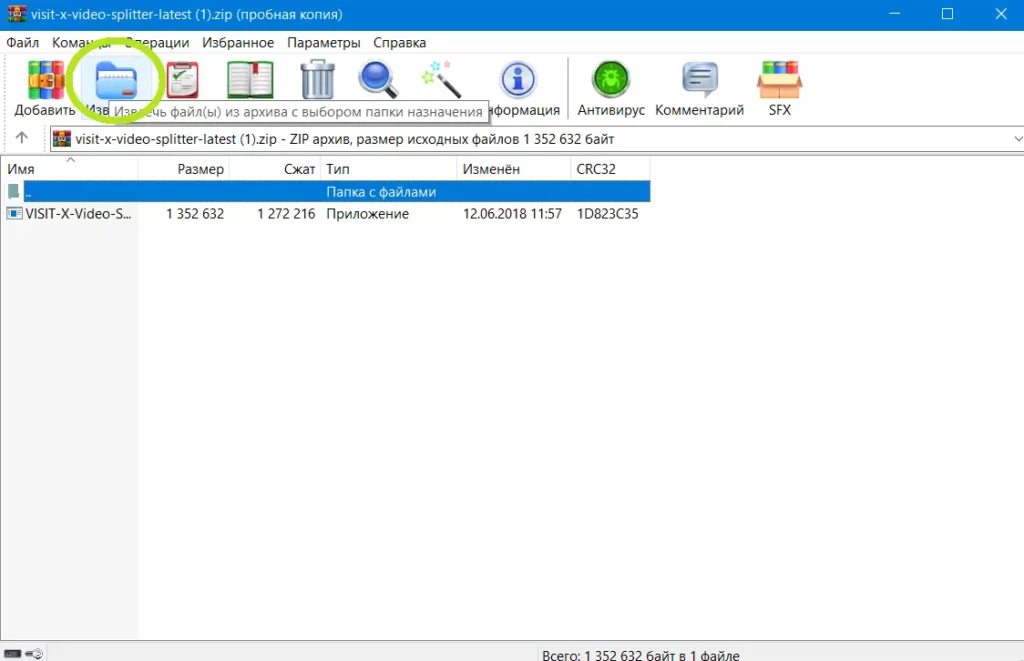
Task: Click the Папка с файлами type cell
Action: tap(381, 192)
